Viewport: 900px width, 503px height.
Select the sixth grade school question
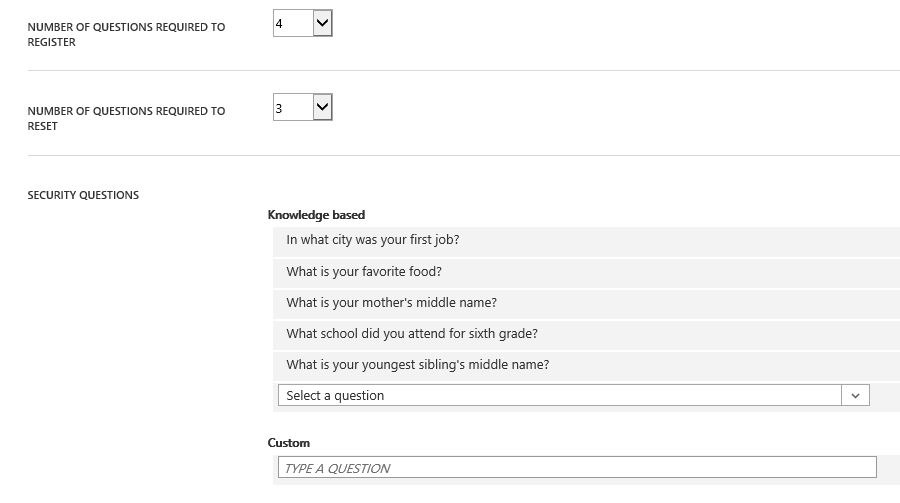click(x=412, y=334)
